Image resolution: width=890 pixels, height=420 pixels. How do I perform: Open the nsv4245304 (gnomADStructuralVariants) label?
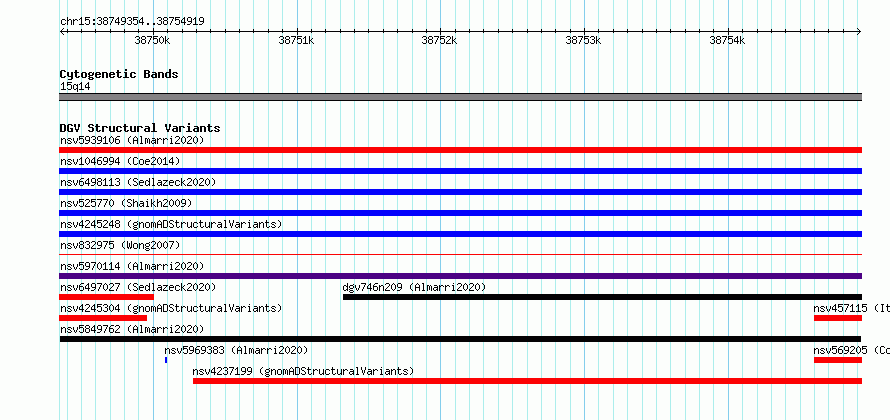click(x=171, y=308)
